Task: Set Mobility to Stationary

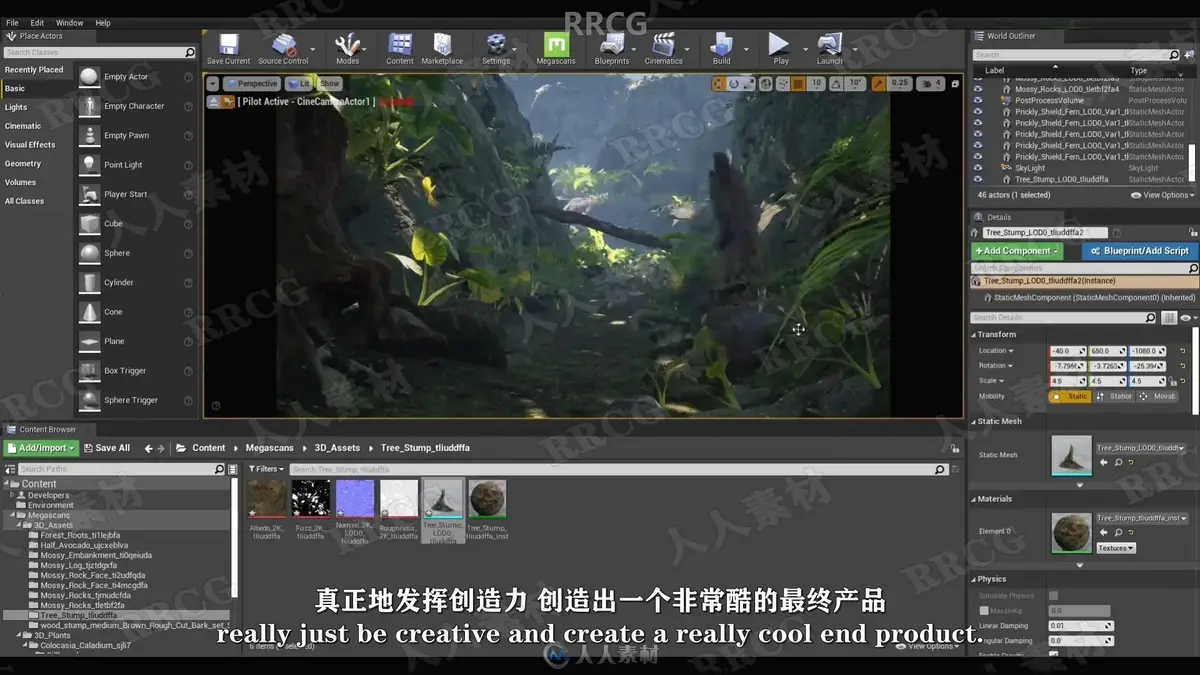Action: tap(1114, 396)
